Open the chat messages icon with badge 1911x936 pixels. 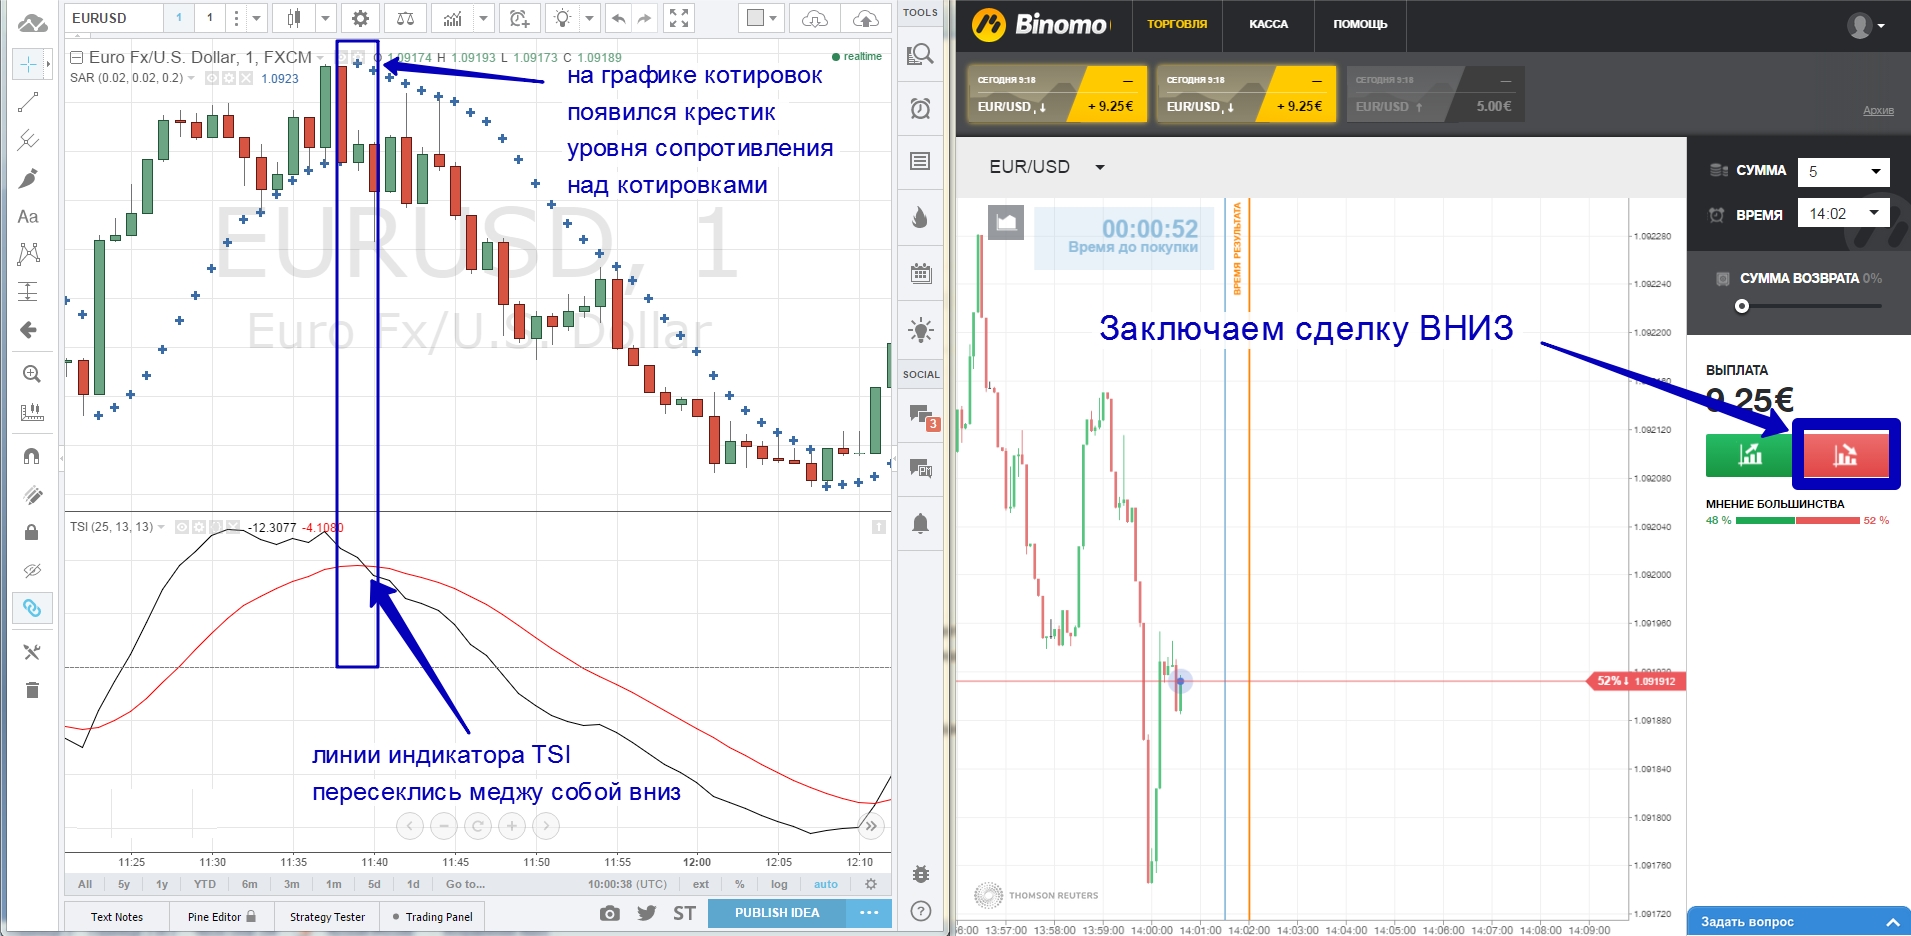click(x=922, y=415)
